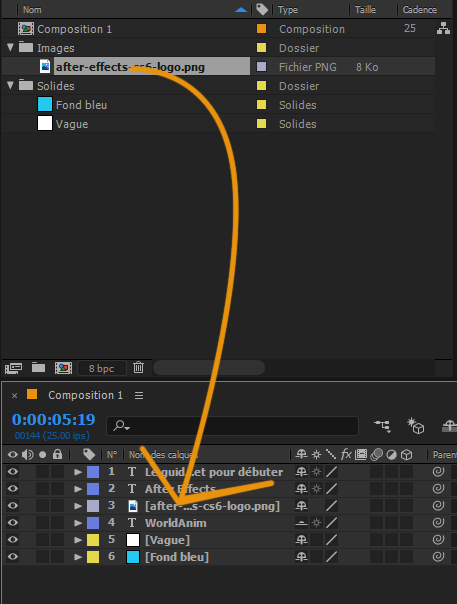Expand the Vague layer properties
Image resolution: width=457 pixels, height=604 pixels.
pos(78,540)
